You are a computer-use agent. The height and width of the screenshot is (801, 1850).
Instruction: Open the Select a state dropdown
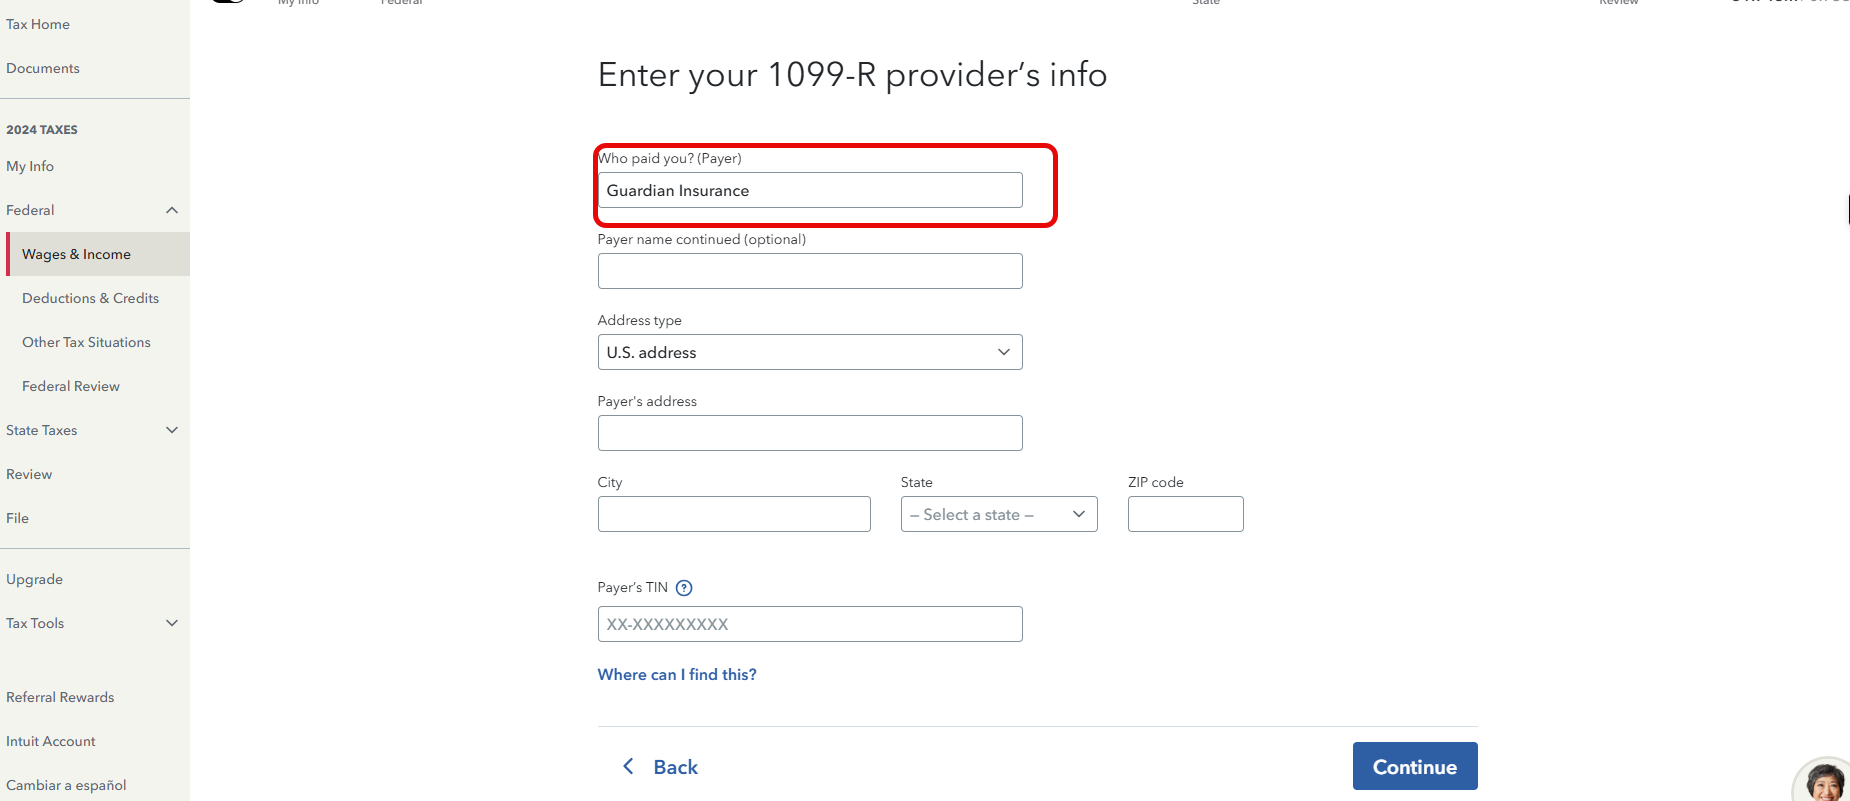coord(999,514)
